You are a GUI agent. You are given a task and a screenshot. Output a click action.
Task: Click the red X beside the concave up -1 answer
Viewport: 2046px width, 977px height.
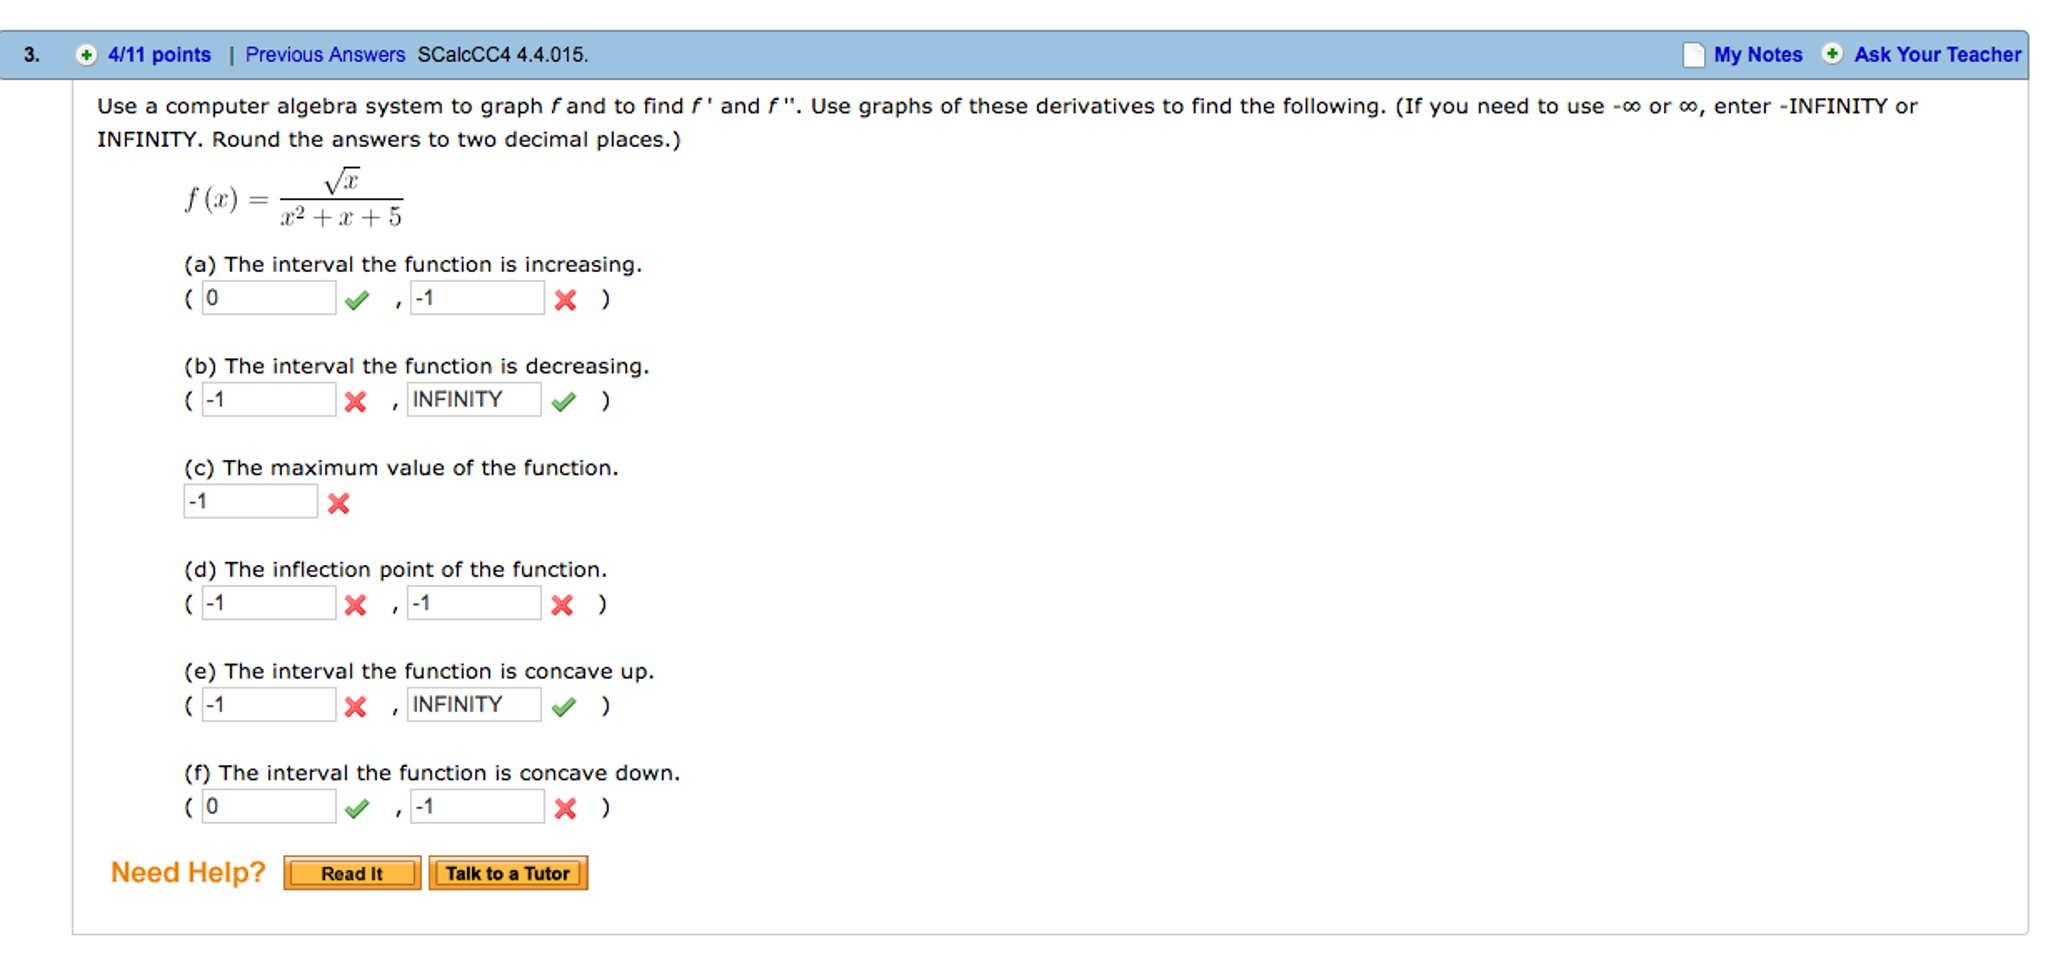click(x=354, y=706)
